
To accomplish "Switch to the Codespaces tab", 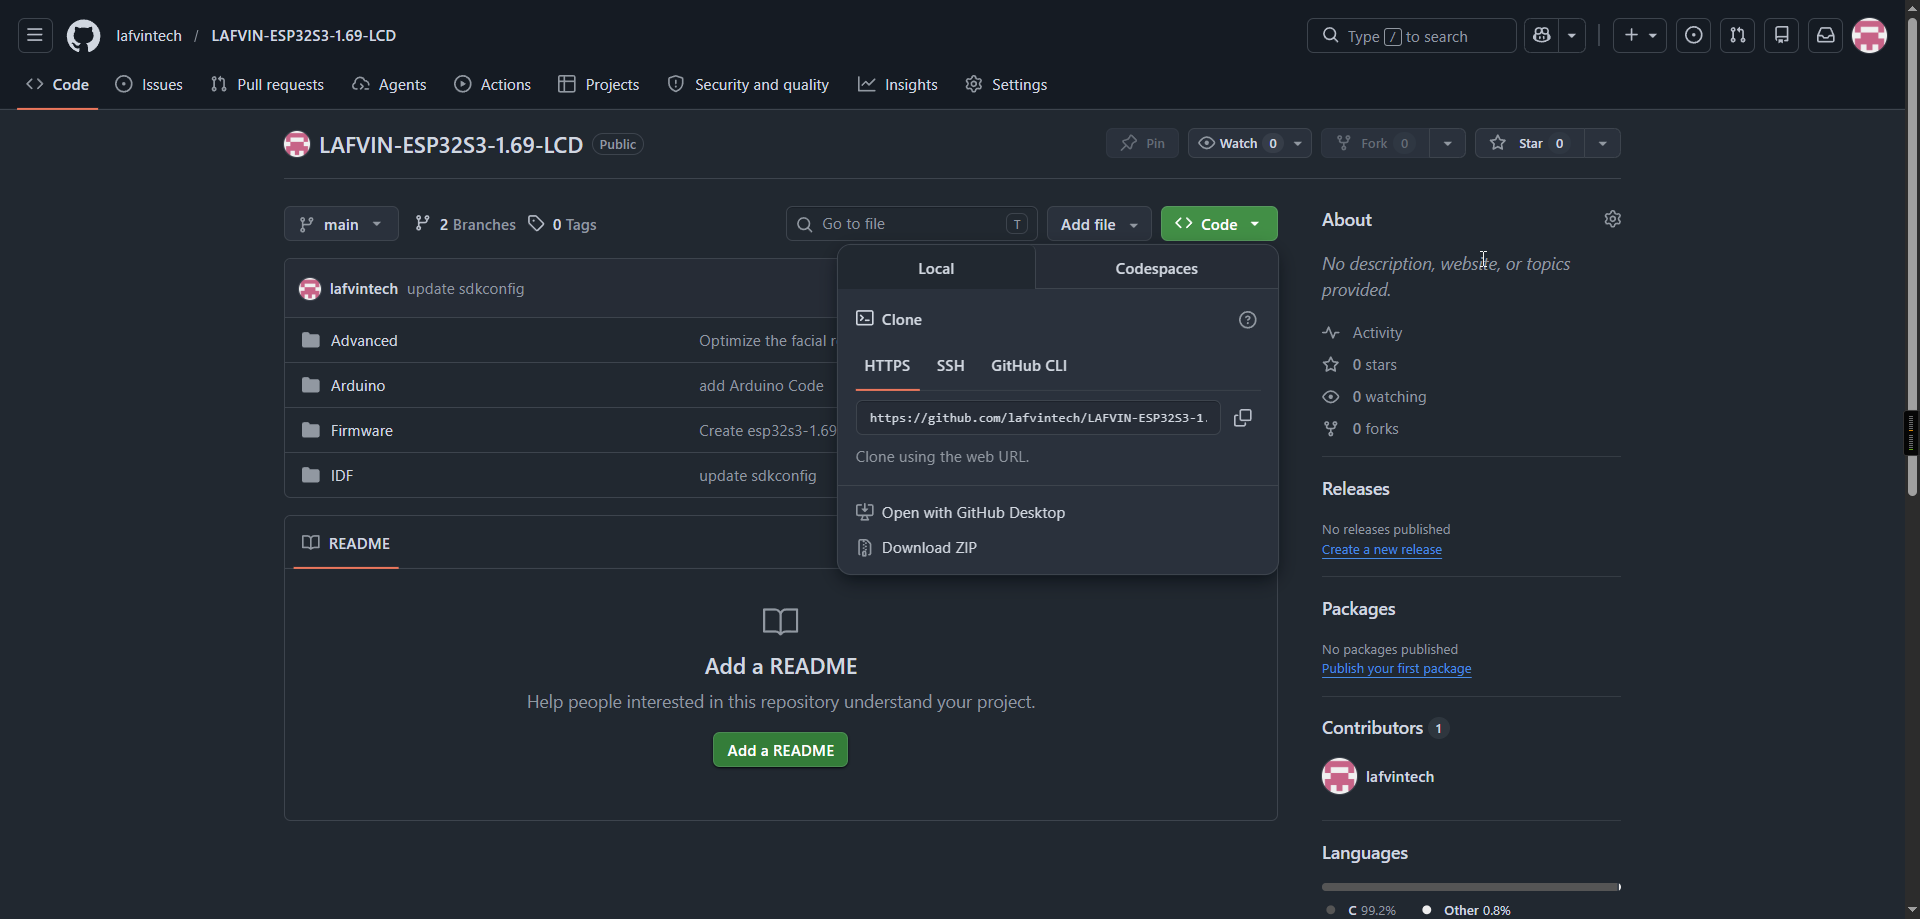I will [1156, 269].
